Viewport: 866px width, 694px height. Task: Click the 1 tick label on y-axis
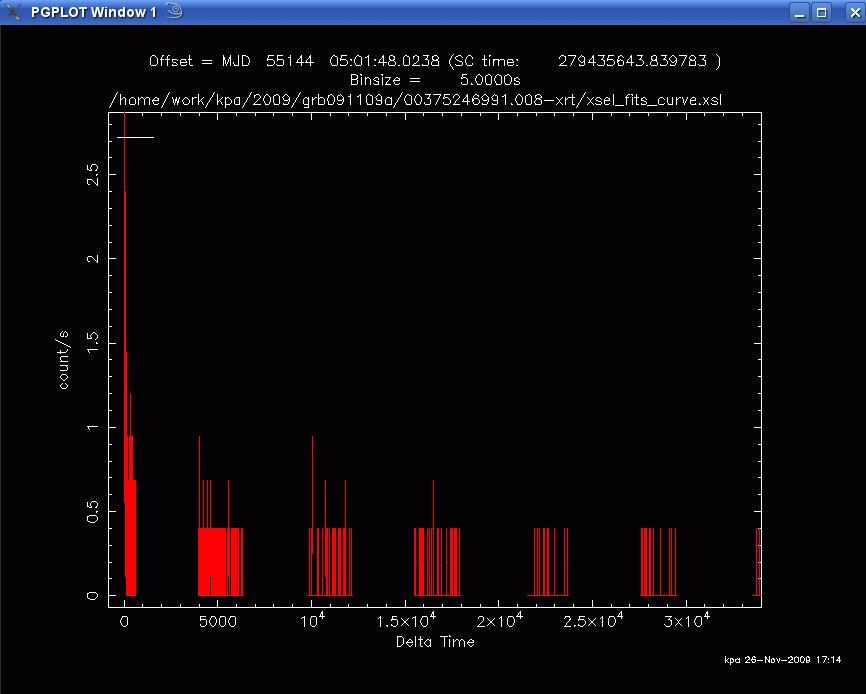click(x=92, y=427)
